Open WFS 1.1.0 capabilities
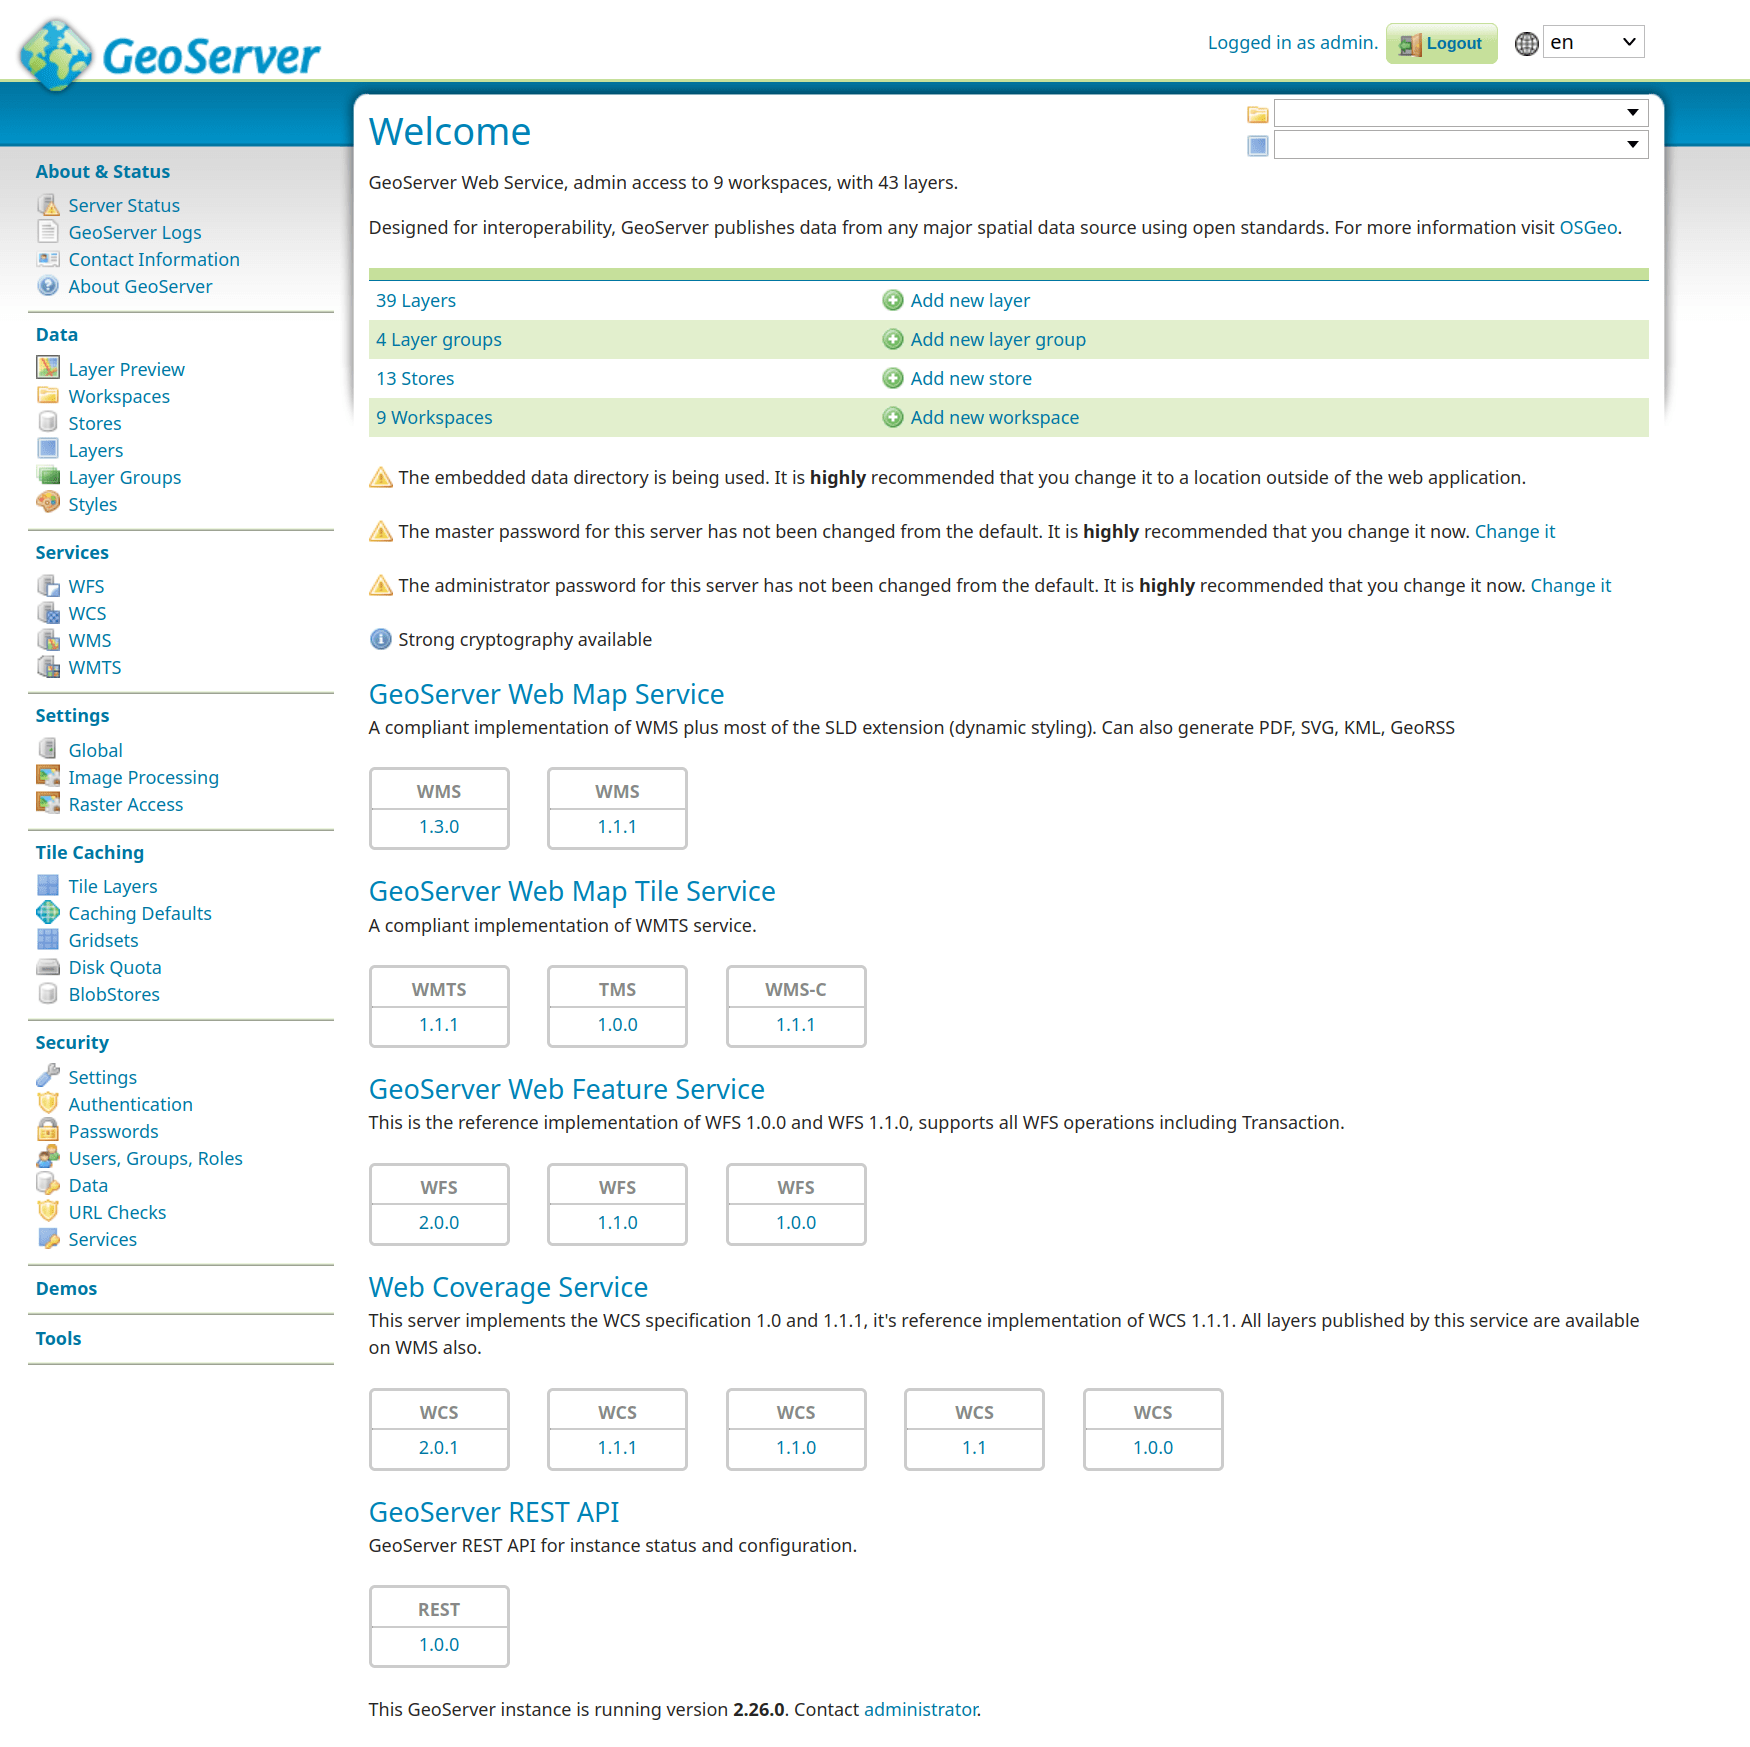The width and height of the screenshot is (1750, 1747). point(617,1222)
